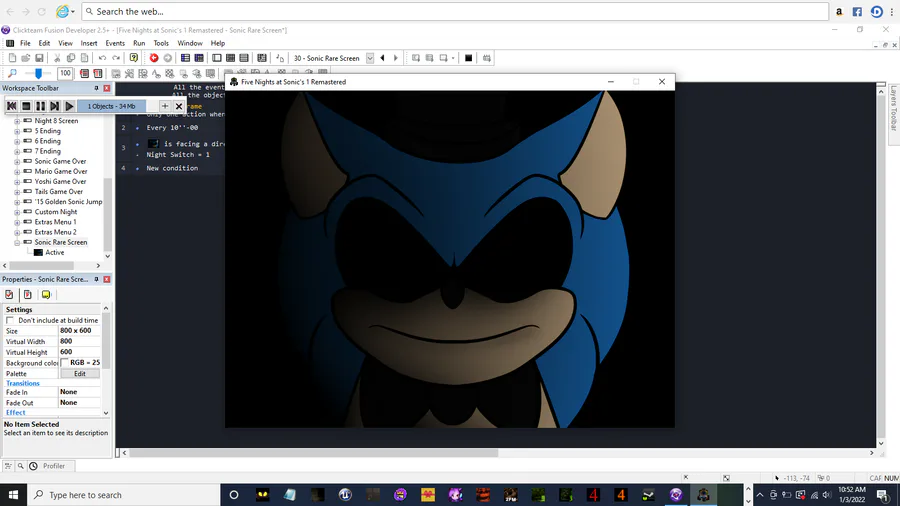Viewport: 900px width, 506px height.
Task: Open the Run menu
Action: (x=139, y=43)
